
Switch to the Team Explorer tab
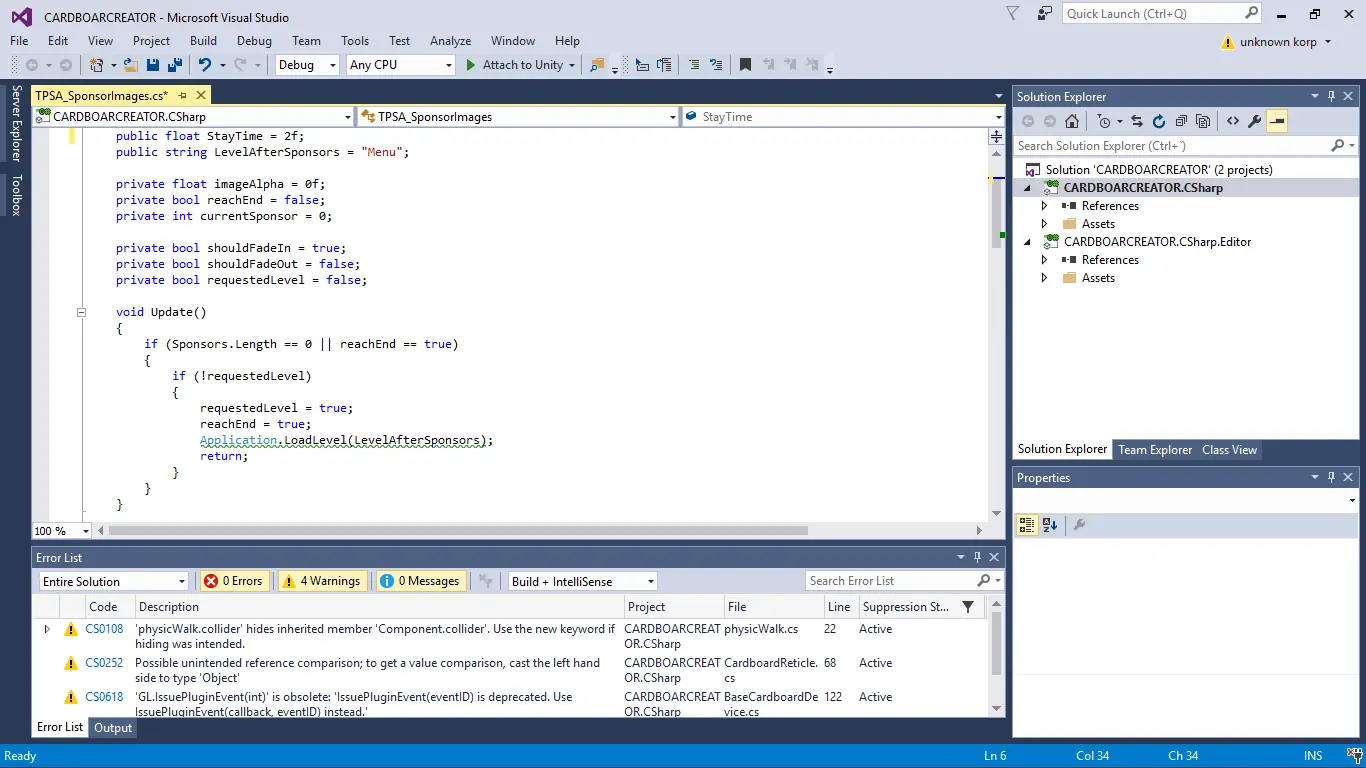click(x=1154, y=450)
